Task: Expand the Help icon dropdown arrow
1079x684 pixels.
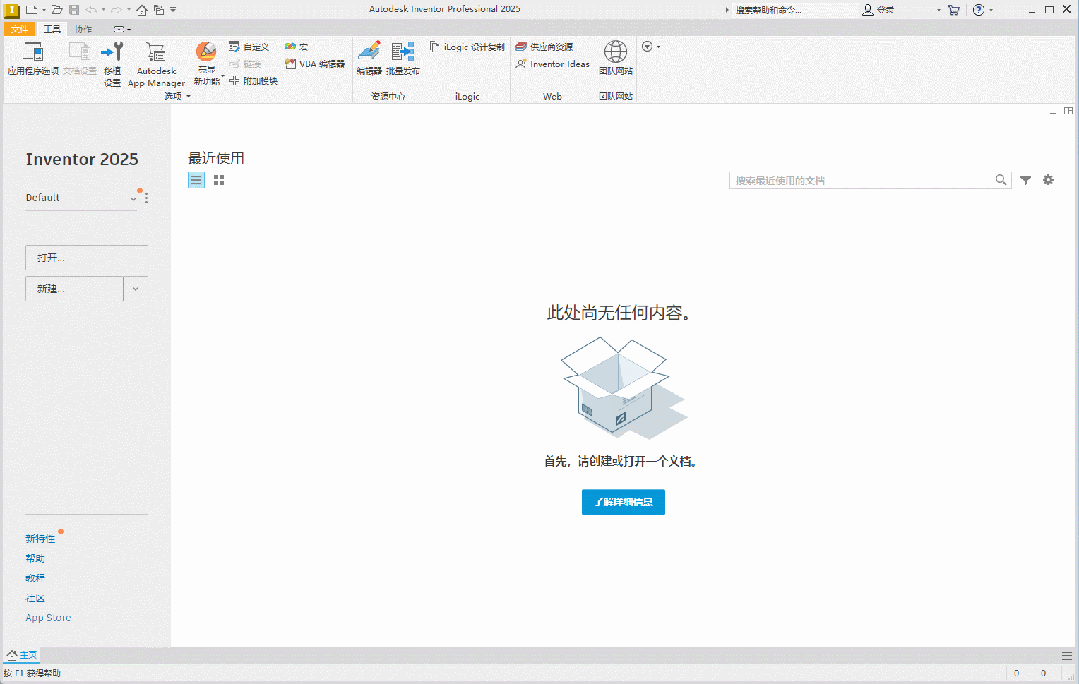Action: click(x=991, y=10)
